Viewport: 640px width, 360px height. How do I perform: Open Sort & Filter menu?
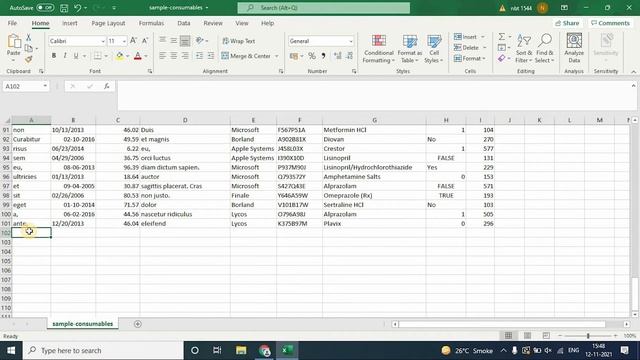(524, 49)
